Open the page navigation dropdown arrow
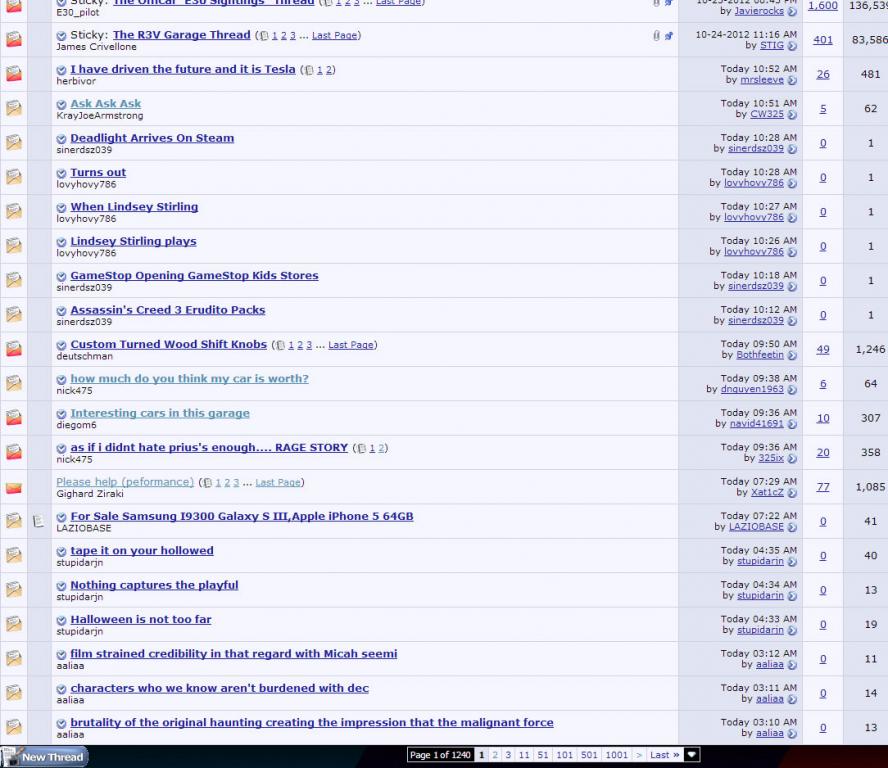The height and width of the screenshot is (768, 888). pyautogui.click(x=691, y=755)
